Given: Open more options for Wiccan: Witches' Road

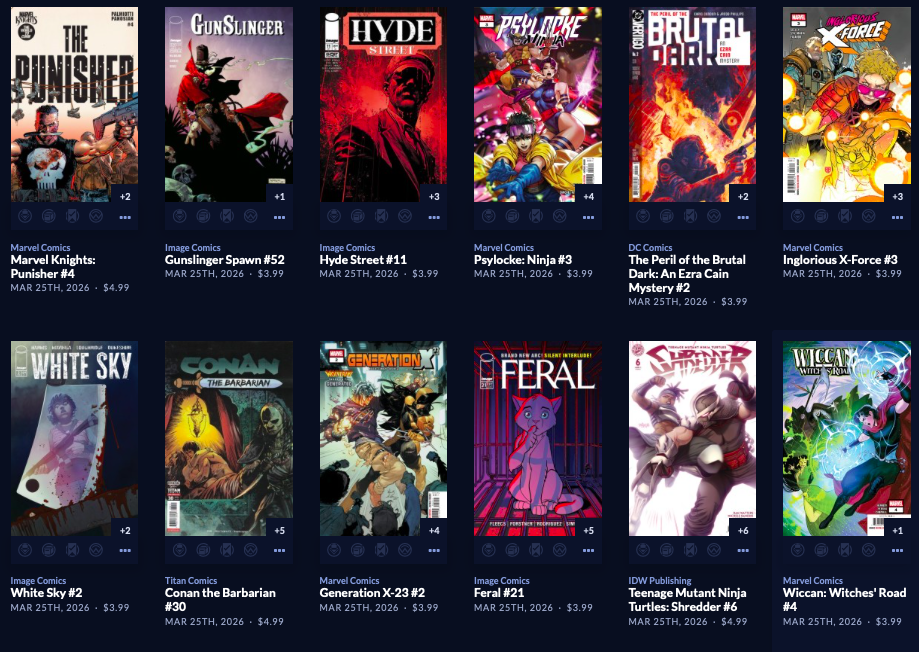Looking at the screenshot, I should (x=897, y=551).
